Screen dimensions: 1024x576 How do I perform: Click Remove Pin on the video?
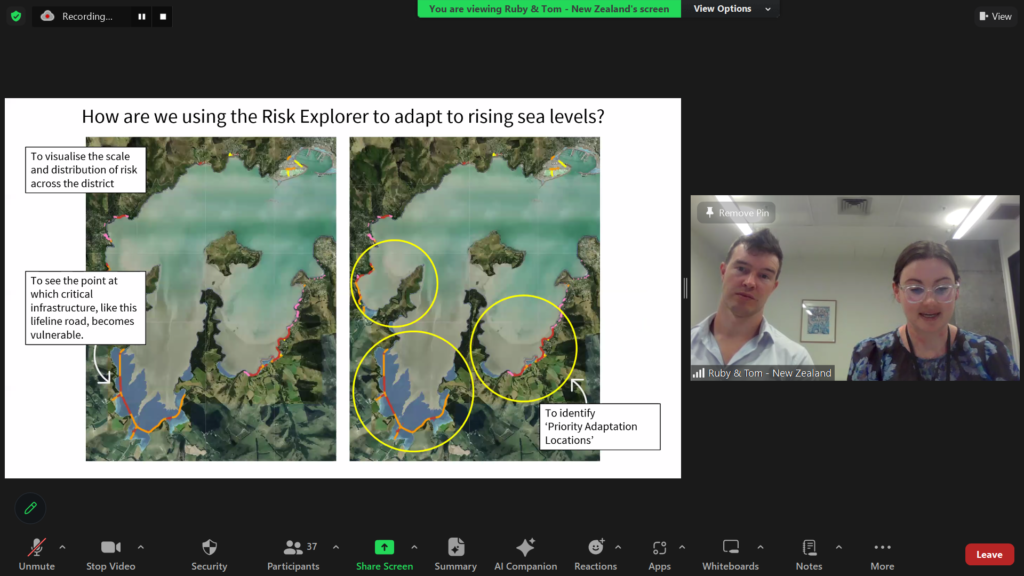[736, 213]
